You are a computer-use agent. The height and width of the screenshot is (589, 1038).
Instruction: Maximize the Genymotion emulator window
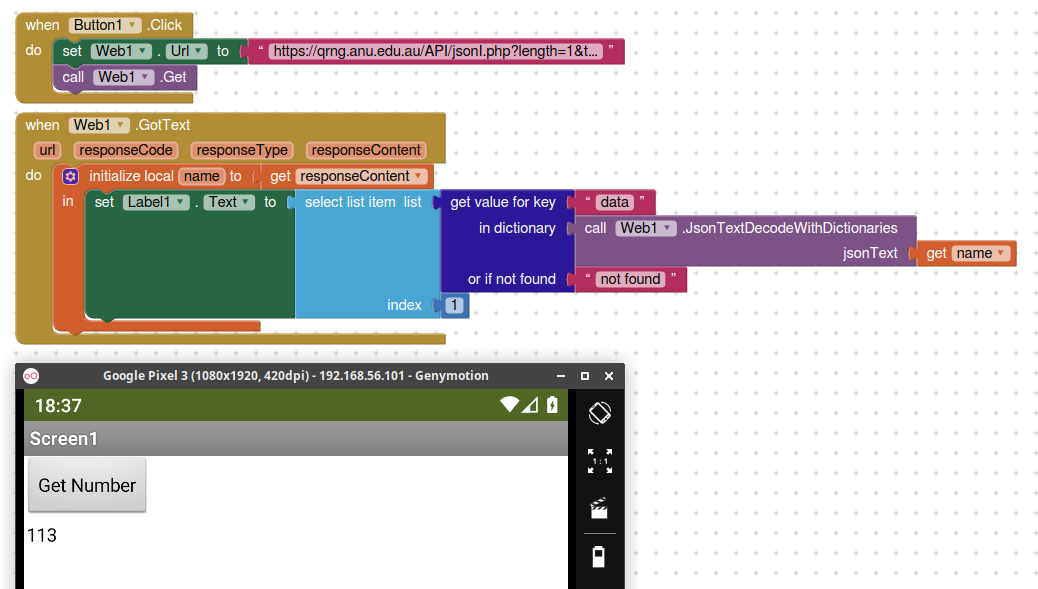(x=585, y=376)
